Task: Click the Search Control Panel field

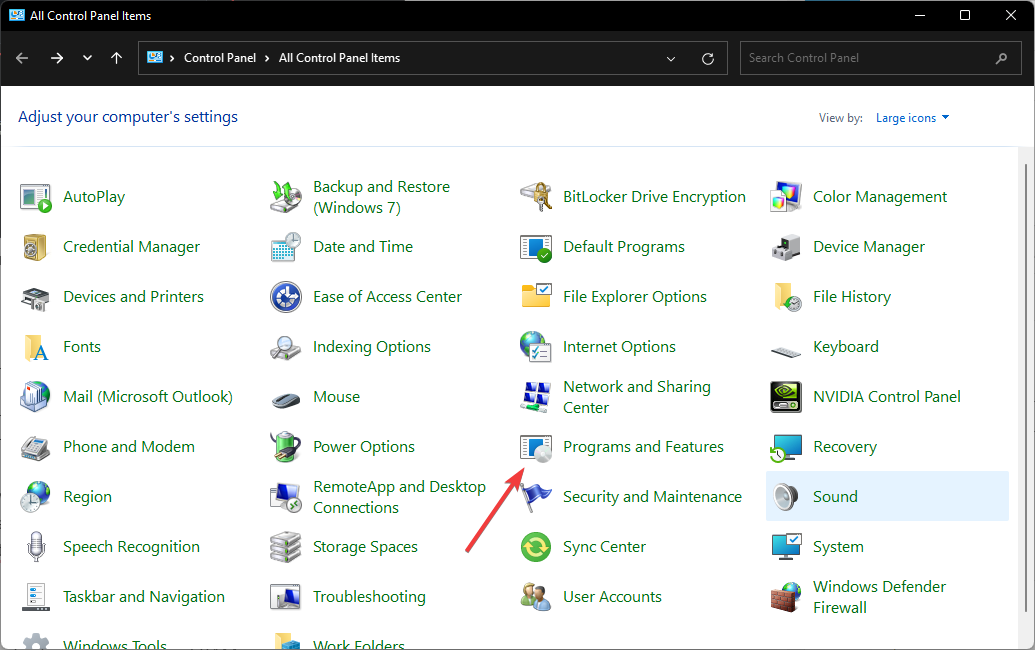Action: click(x=868, y=58)
